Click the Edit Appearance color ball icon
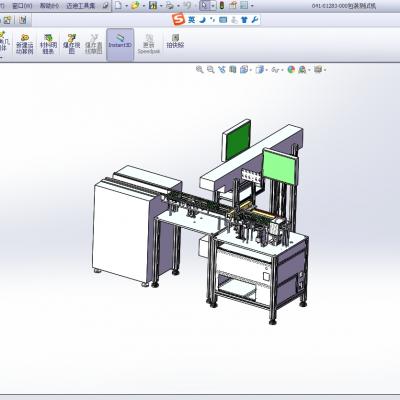This screenshot has width=400, height=400. (291, 70)
